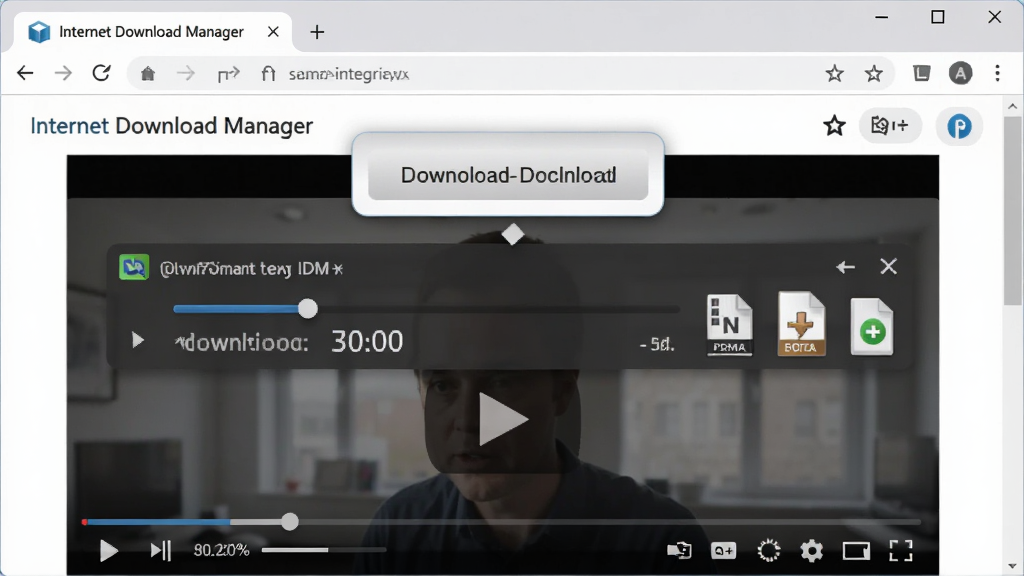Click the page scrollbar up arrow

(1012, 106)
